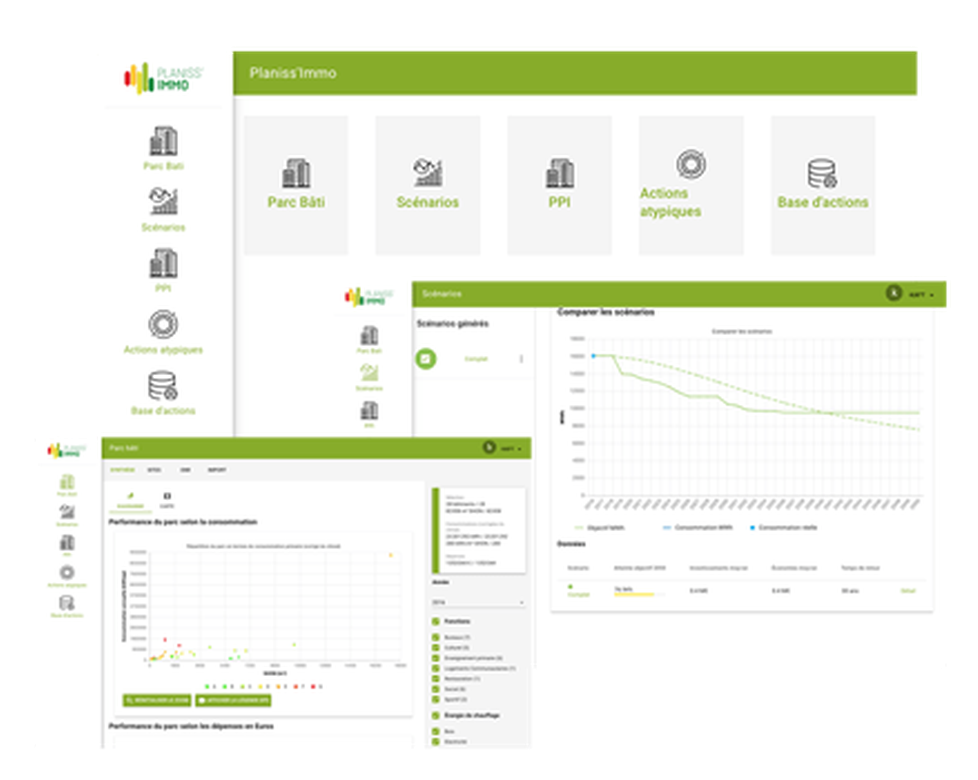Switch to the Sites tab in Parc bâti
The height and width of the screenshot is (780, 978).
tap(154, 469)
